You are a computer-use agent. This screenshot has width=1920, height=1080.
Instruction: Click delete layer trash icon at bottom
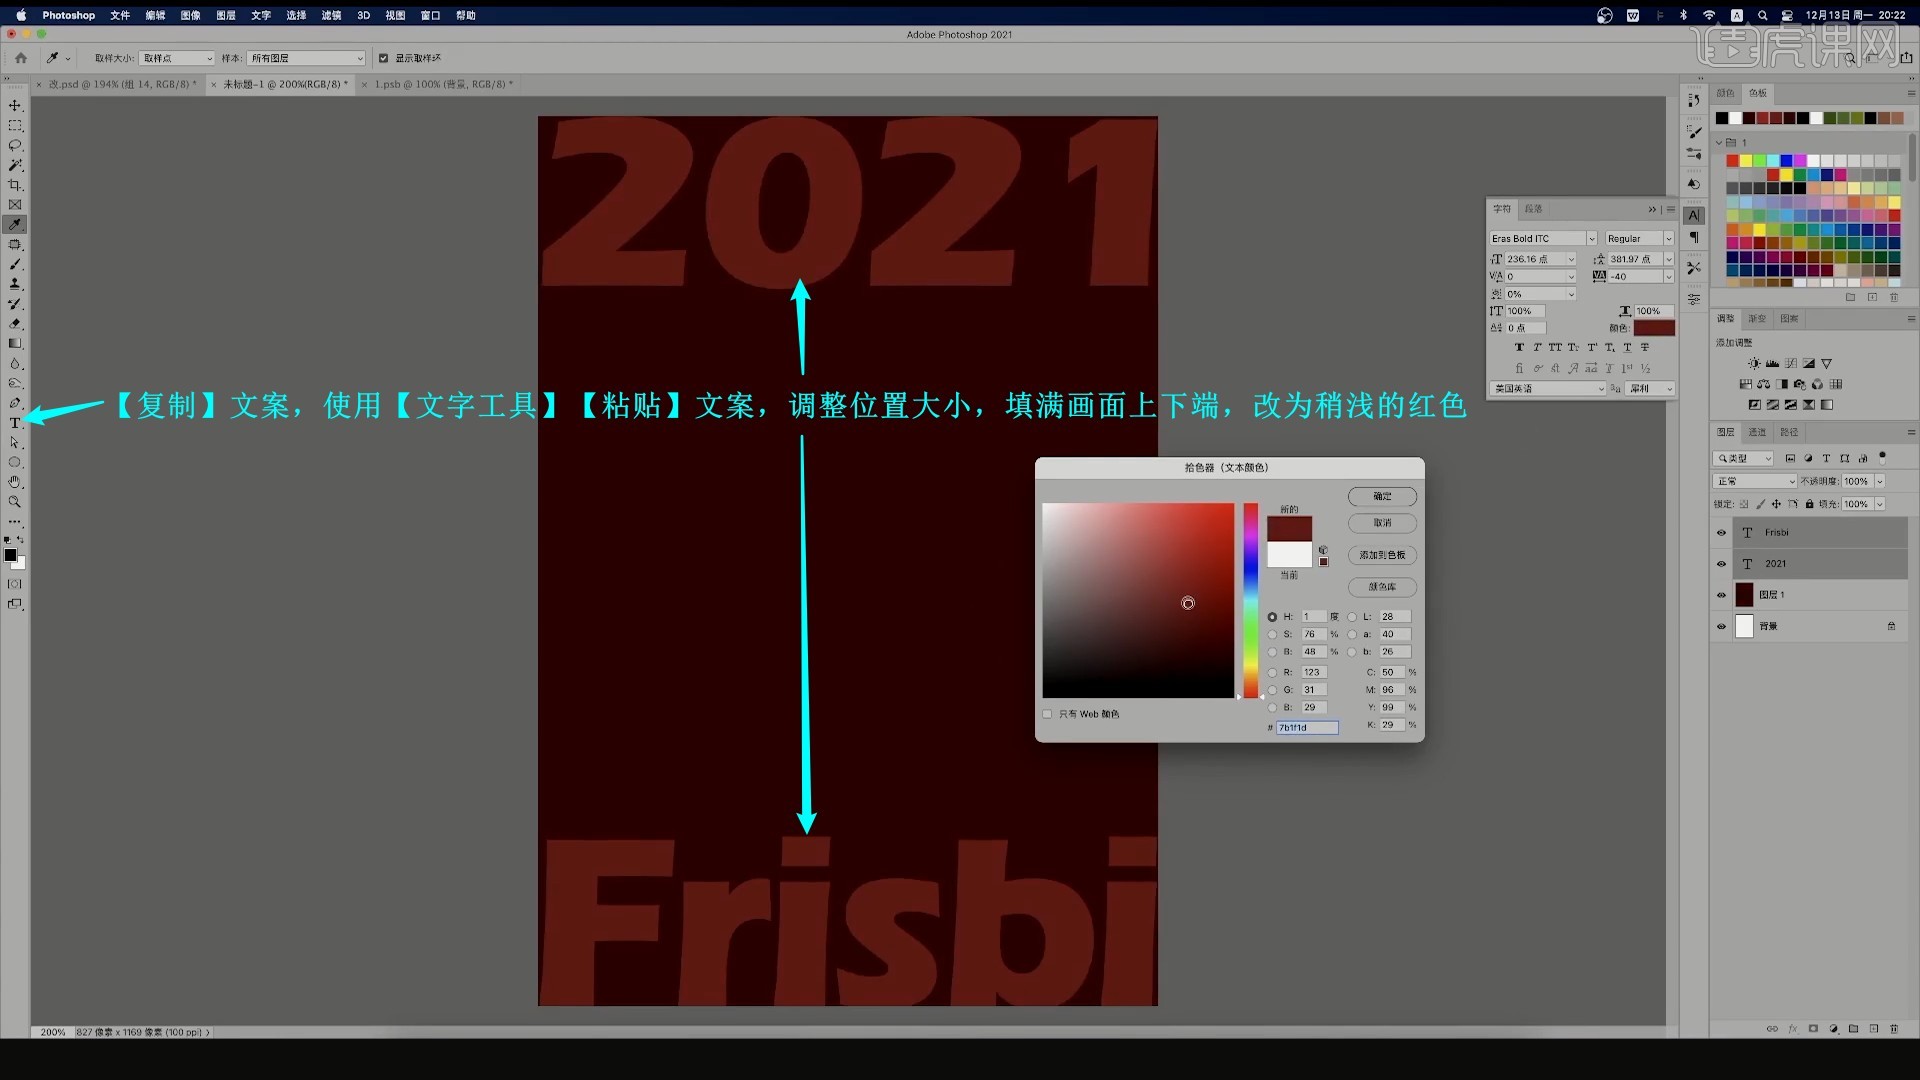pos(1894,1028)
